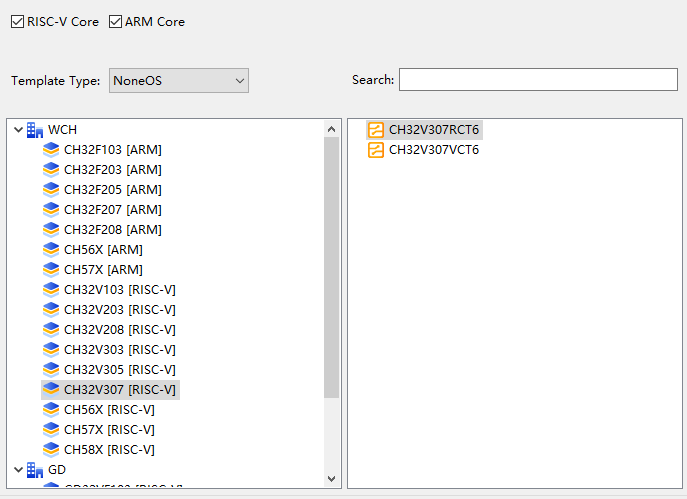Pick the CH32V307VCT6 chip model

tap(434, 150)
